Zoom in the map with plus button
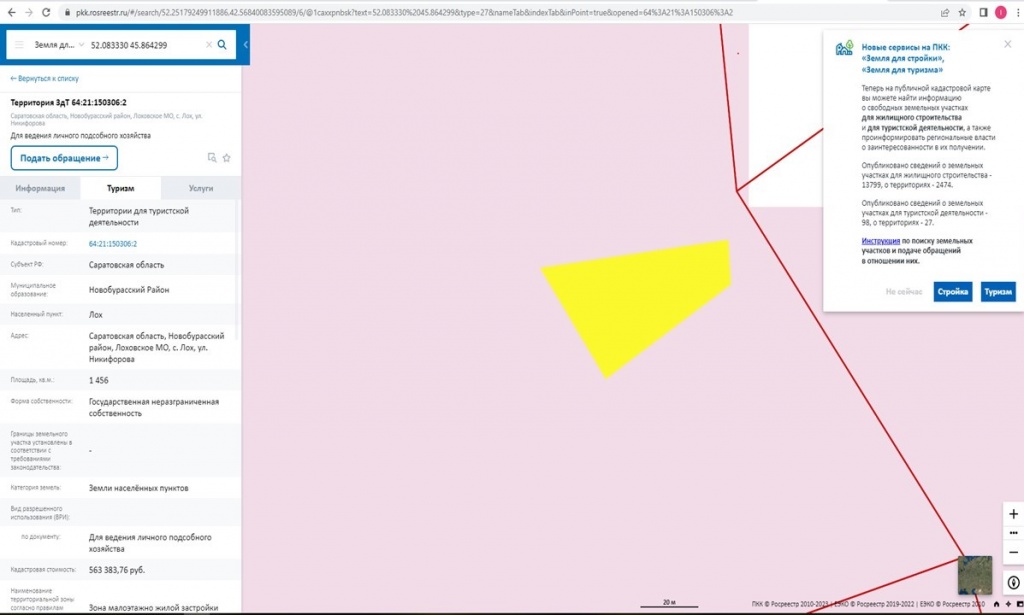Viewport: 1024px width, 615px height. coord(1013,514)
